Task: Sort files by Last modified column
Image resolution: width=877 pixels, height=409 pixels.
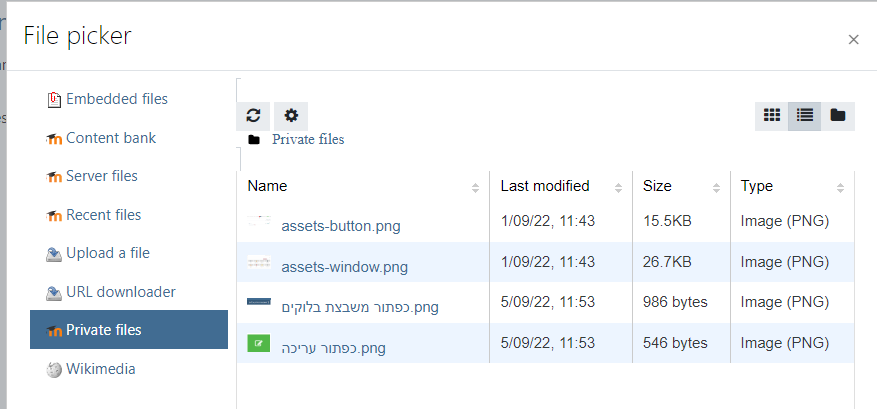Action: pos(544,186)
